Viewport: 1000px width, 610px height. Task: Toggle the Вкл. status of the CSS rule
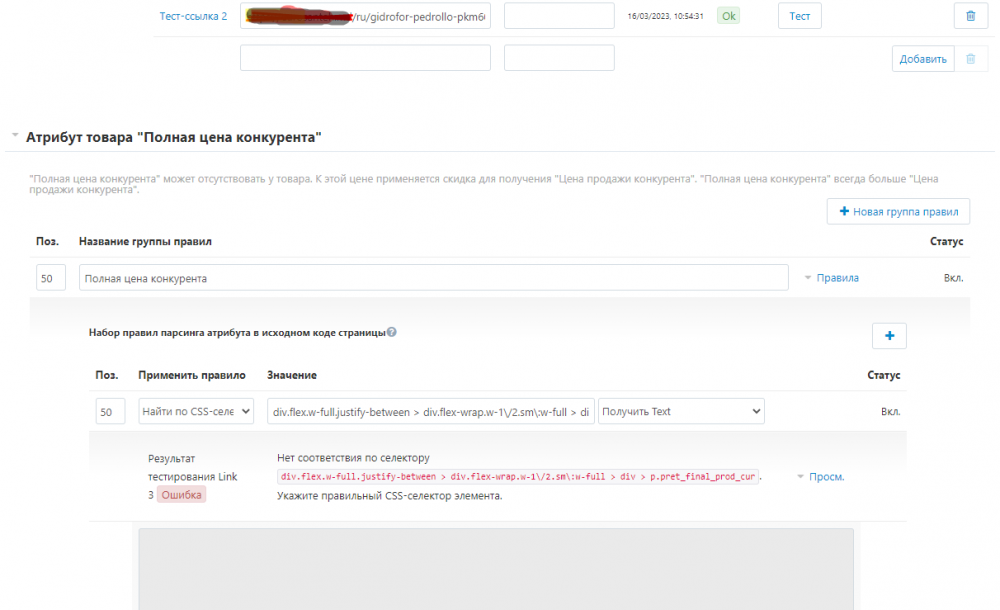890,411
